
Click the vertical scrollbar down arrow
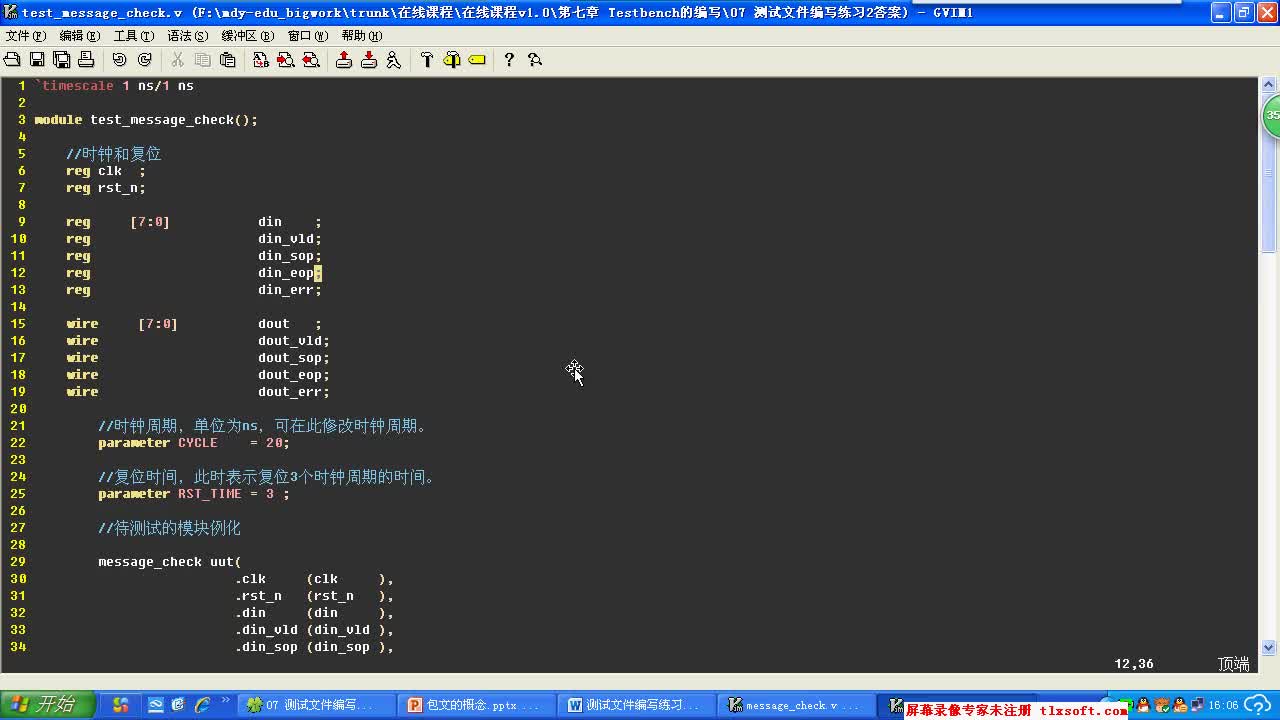(x=1269, y=647)
